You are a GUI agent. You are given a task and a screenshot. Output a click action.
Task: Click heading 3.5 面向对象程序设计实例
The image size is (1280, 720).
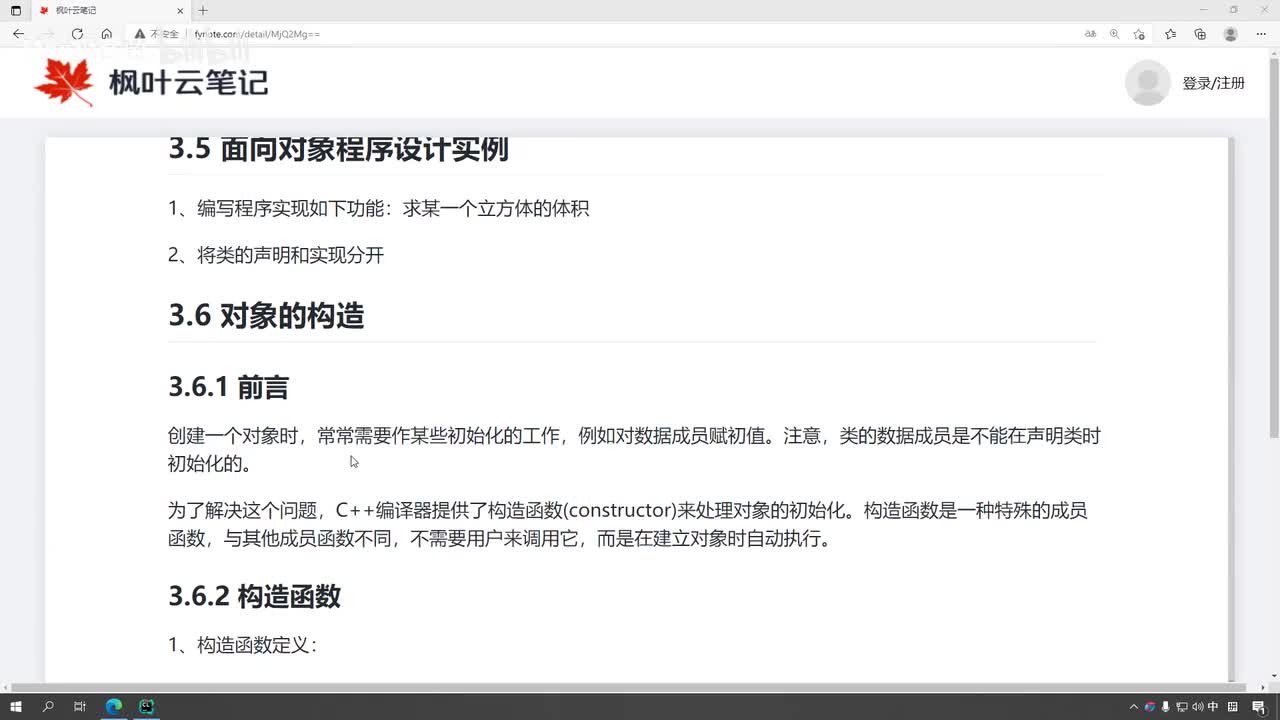pyautogui.click(x=339, y=149)
